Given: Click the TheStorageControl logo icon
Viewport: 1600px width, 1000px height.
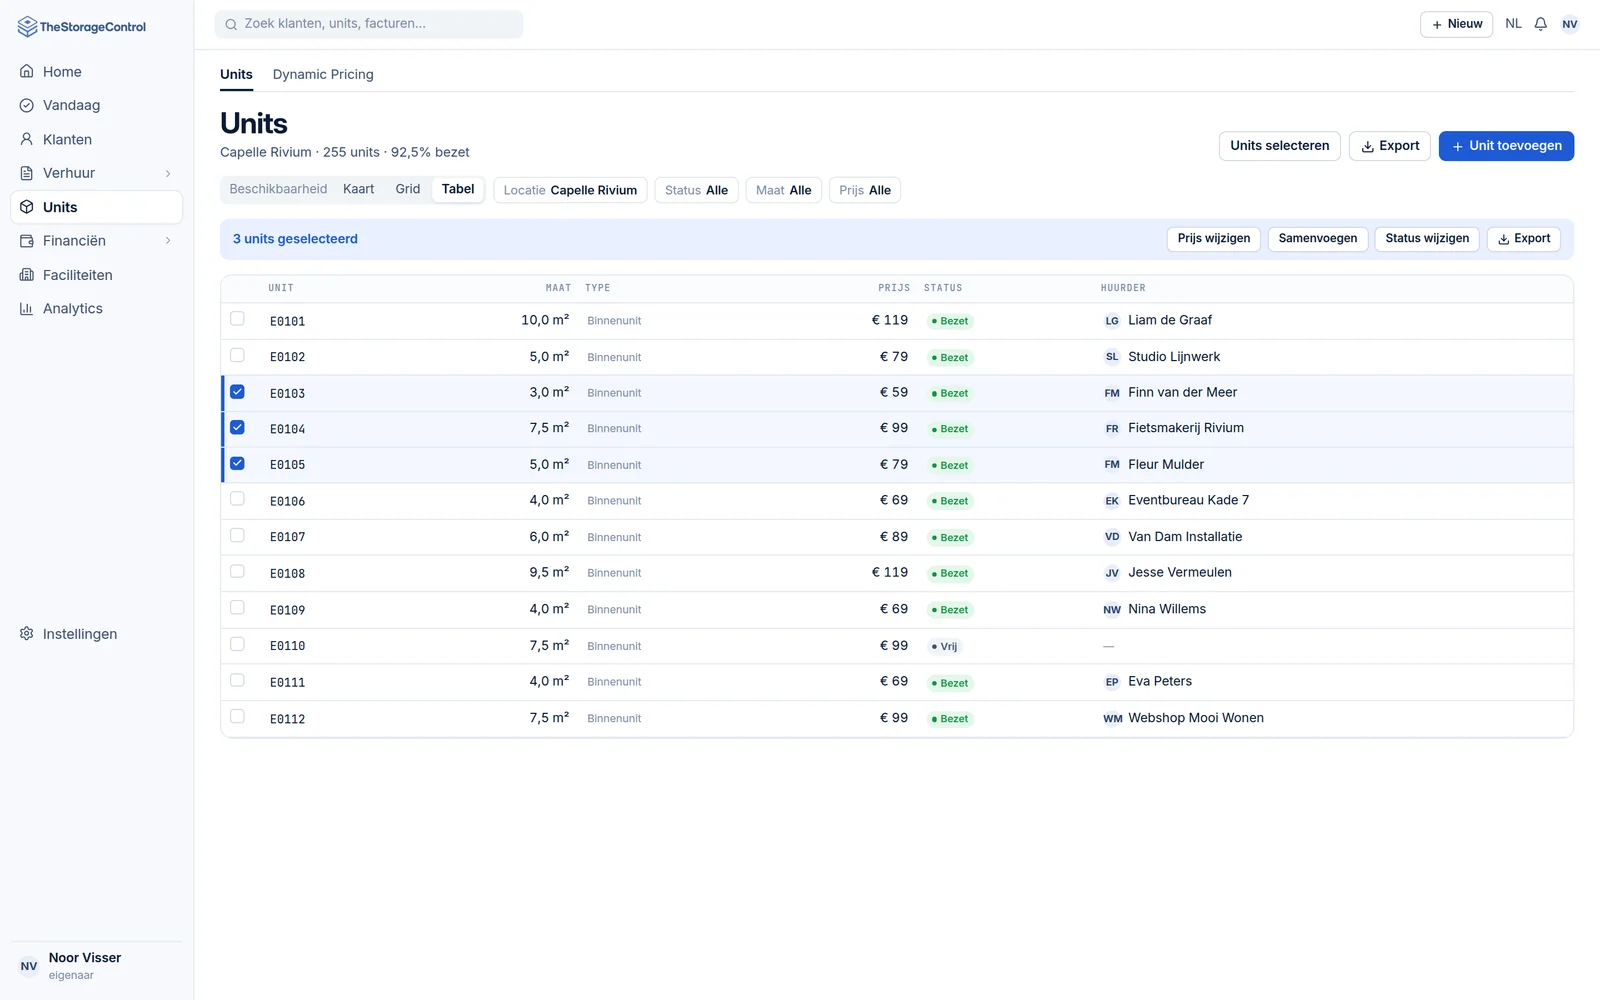Looking at the screenshot, I should (x=27, y=27).
